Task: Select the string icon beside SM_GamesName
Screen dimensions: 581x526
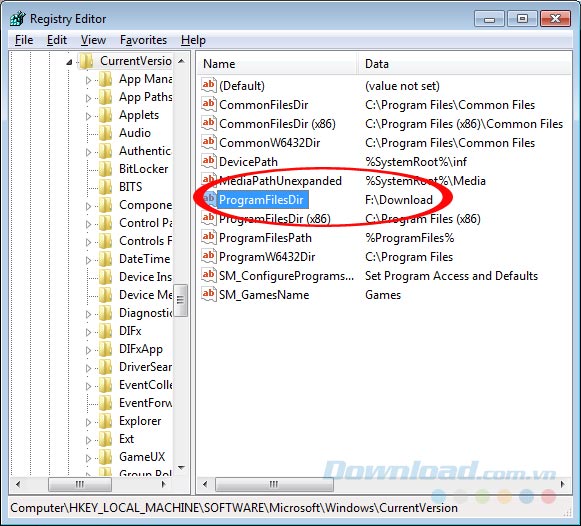Action: tap(208, 294)
